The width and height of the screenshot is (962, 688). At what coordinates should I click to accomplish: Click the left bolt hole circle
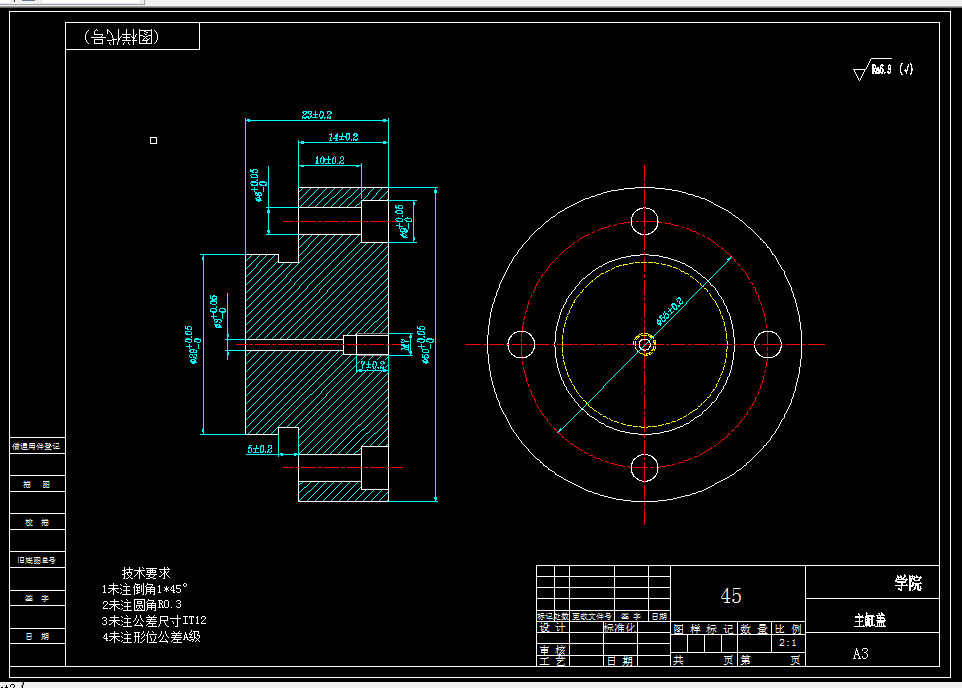(x=521, y=344)
